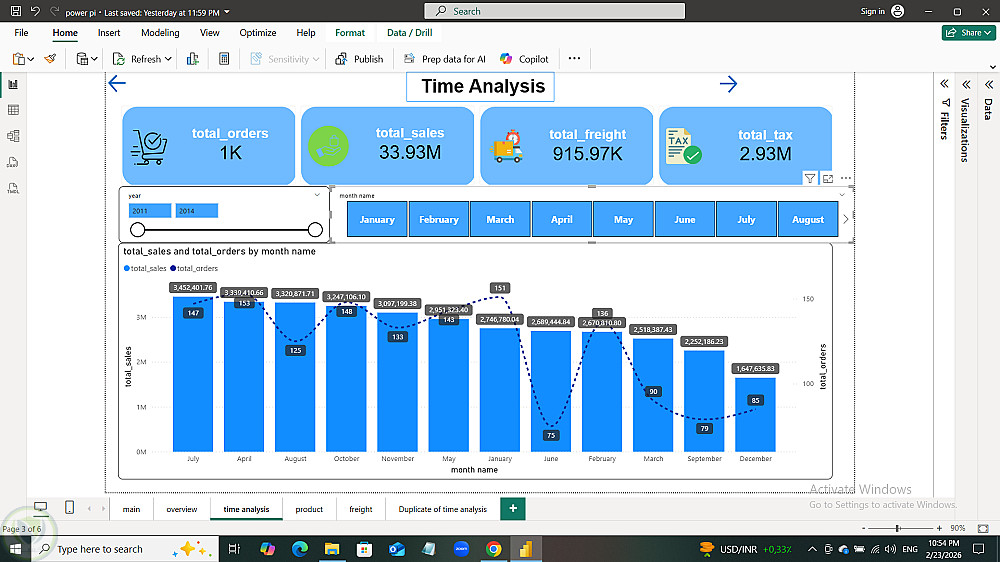Screen dimensions: 1000x562
Task: Open month name slicer dropdown chevron
Action: tap(842, 195)
